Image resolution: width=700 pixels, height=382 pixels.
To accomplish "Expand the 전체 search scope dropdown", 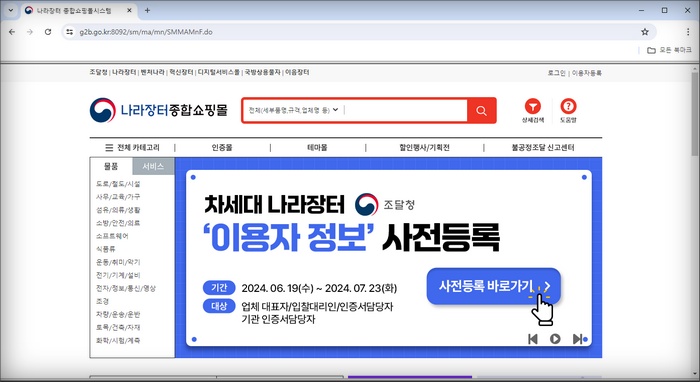I will [x=293, y=110].
